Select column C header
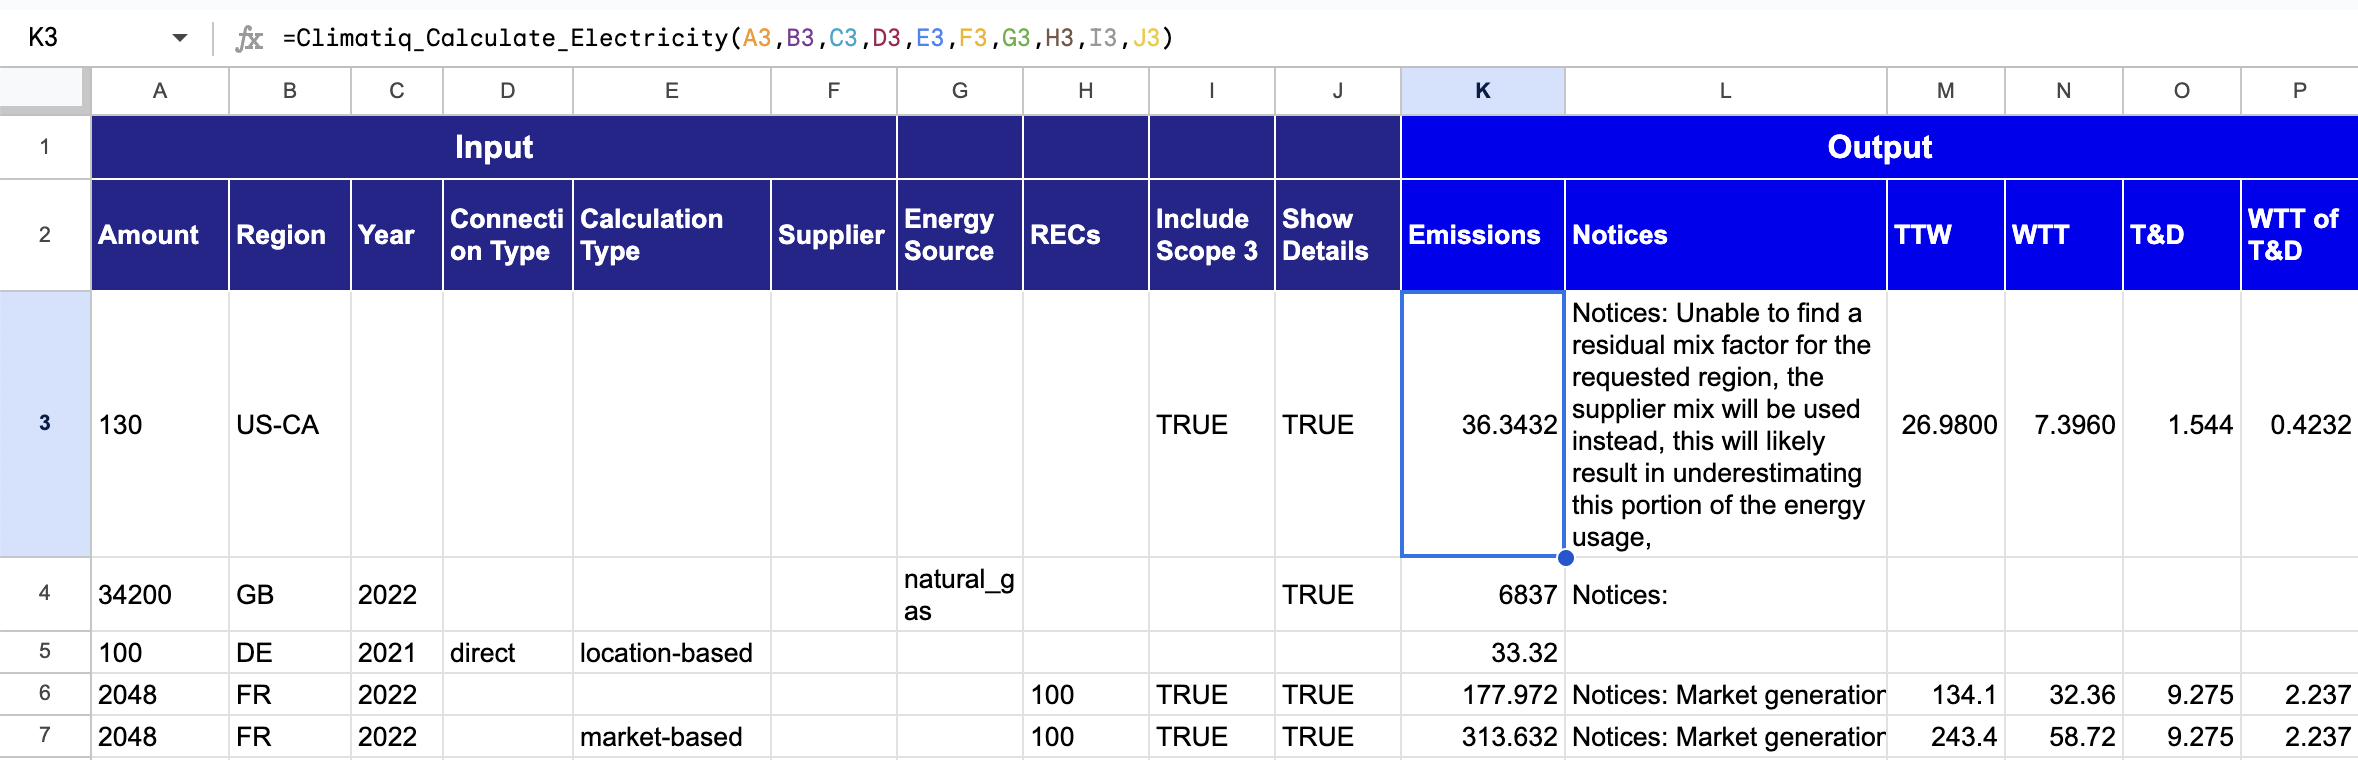The height and width of the screenshot is (760, 2358). click(397, 91)
